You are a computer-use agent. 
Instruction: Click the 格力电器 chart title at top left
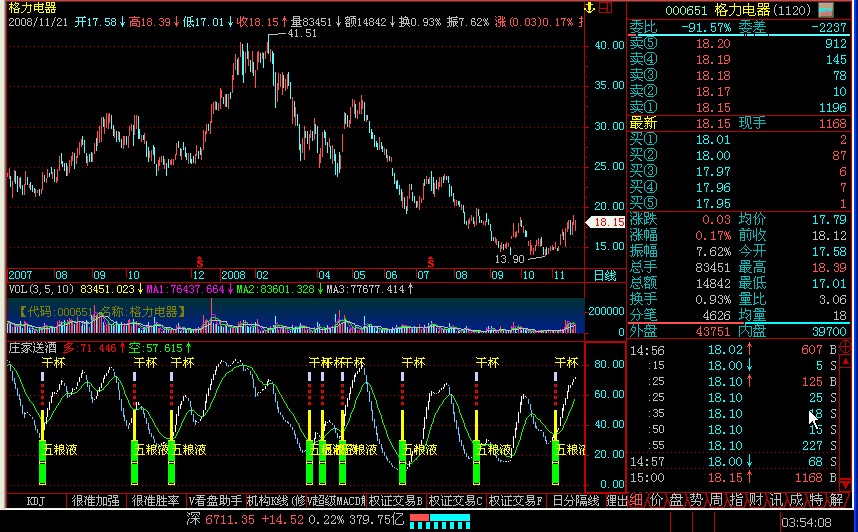32,8
